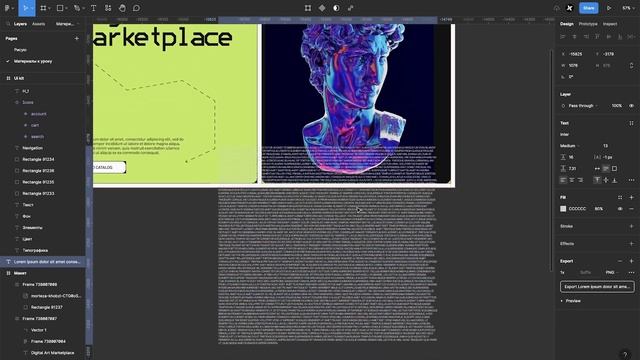
Task: Open Text styles four-dot icon
Action: [x=631, y=123]
